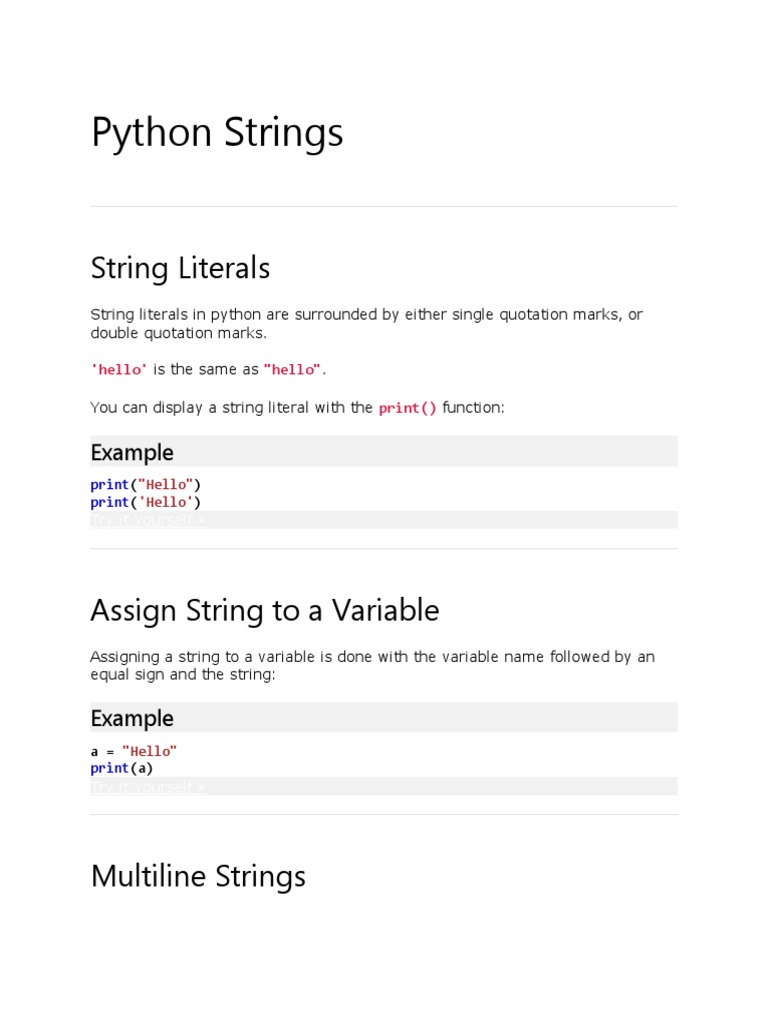768x1024 pixels.
Task: Click the horizontal divider below Python Strings title
Action: [x=384, y=206]
